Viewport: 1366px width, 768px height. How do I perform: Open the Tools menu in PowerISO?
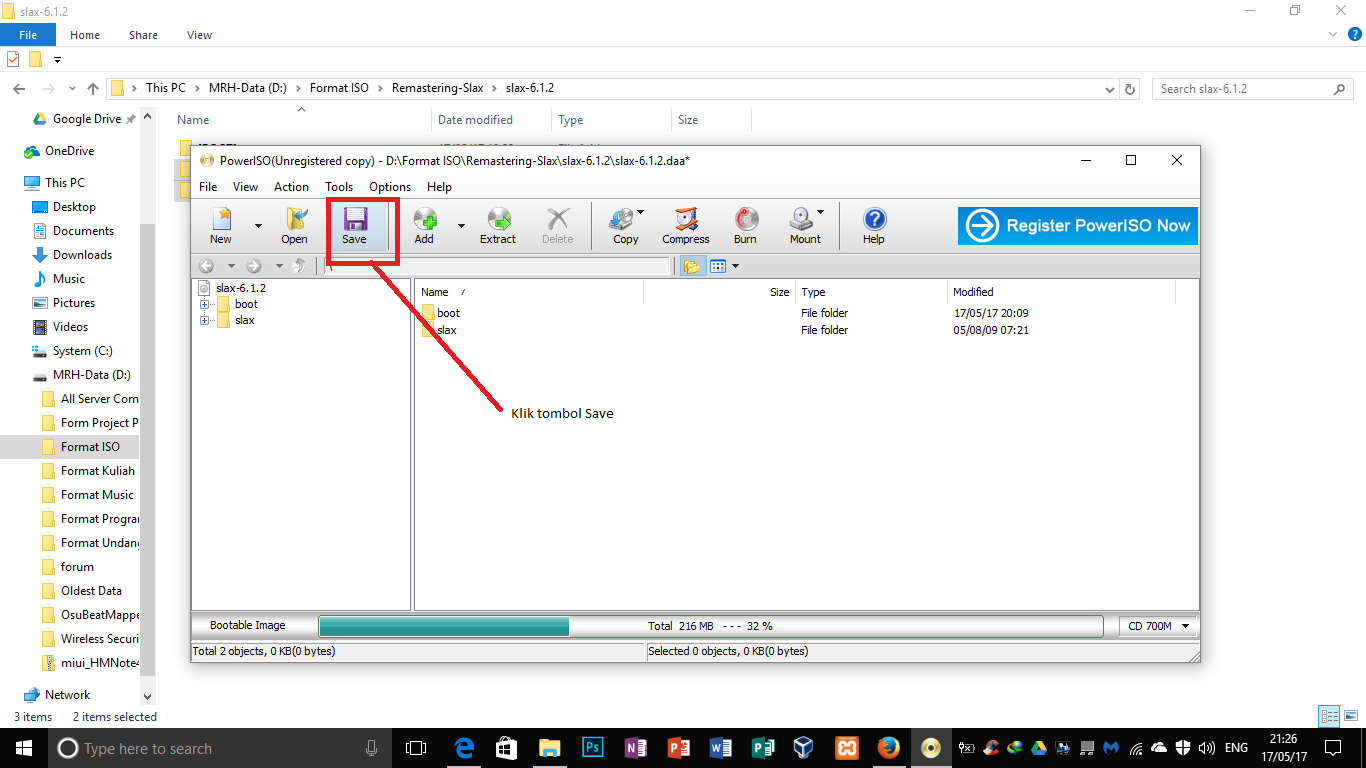pyautogui.click(x=339, y=187)
